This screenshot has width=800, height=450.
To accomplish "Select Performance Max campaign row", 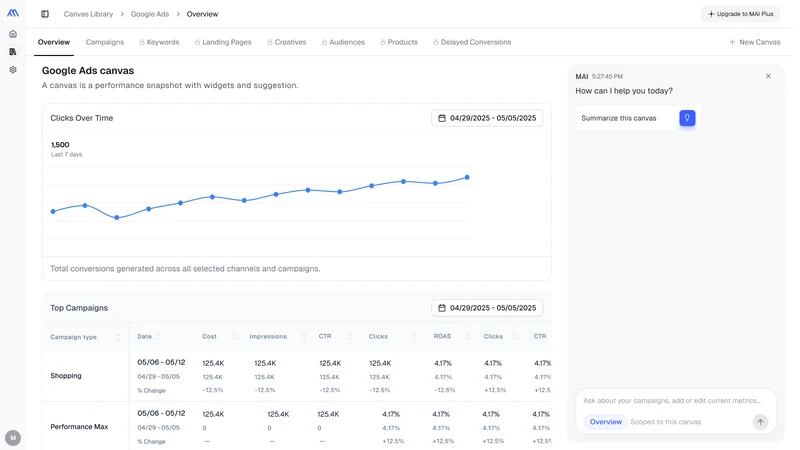I will pyautogui.click(x=296, y=427).
